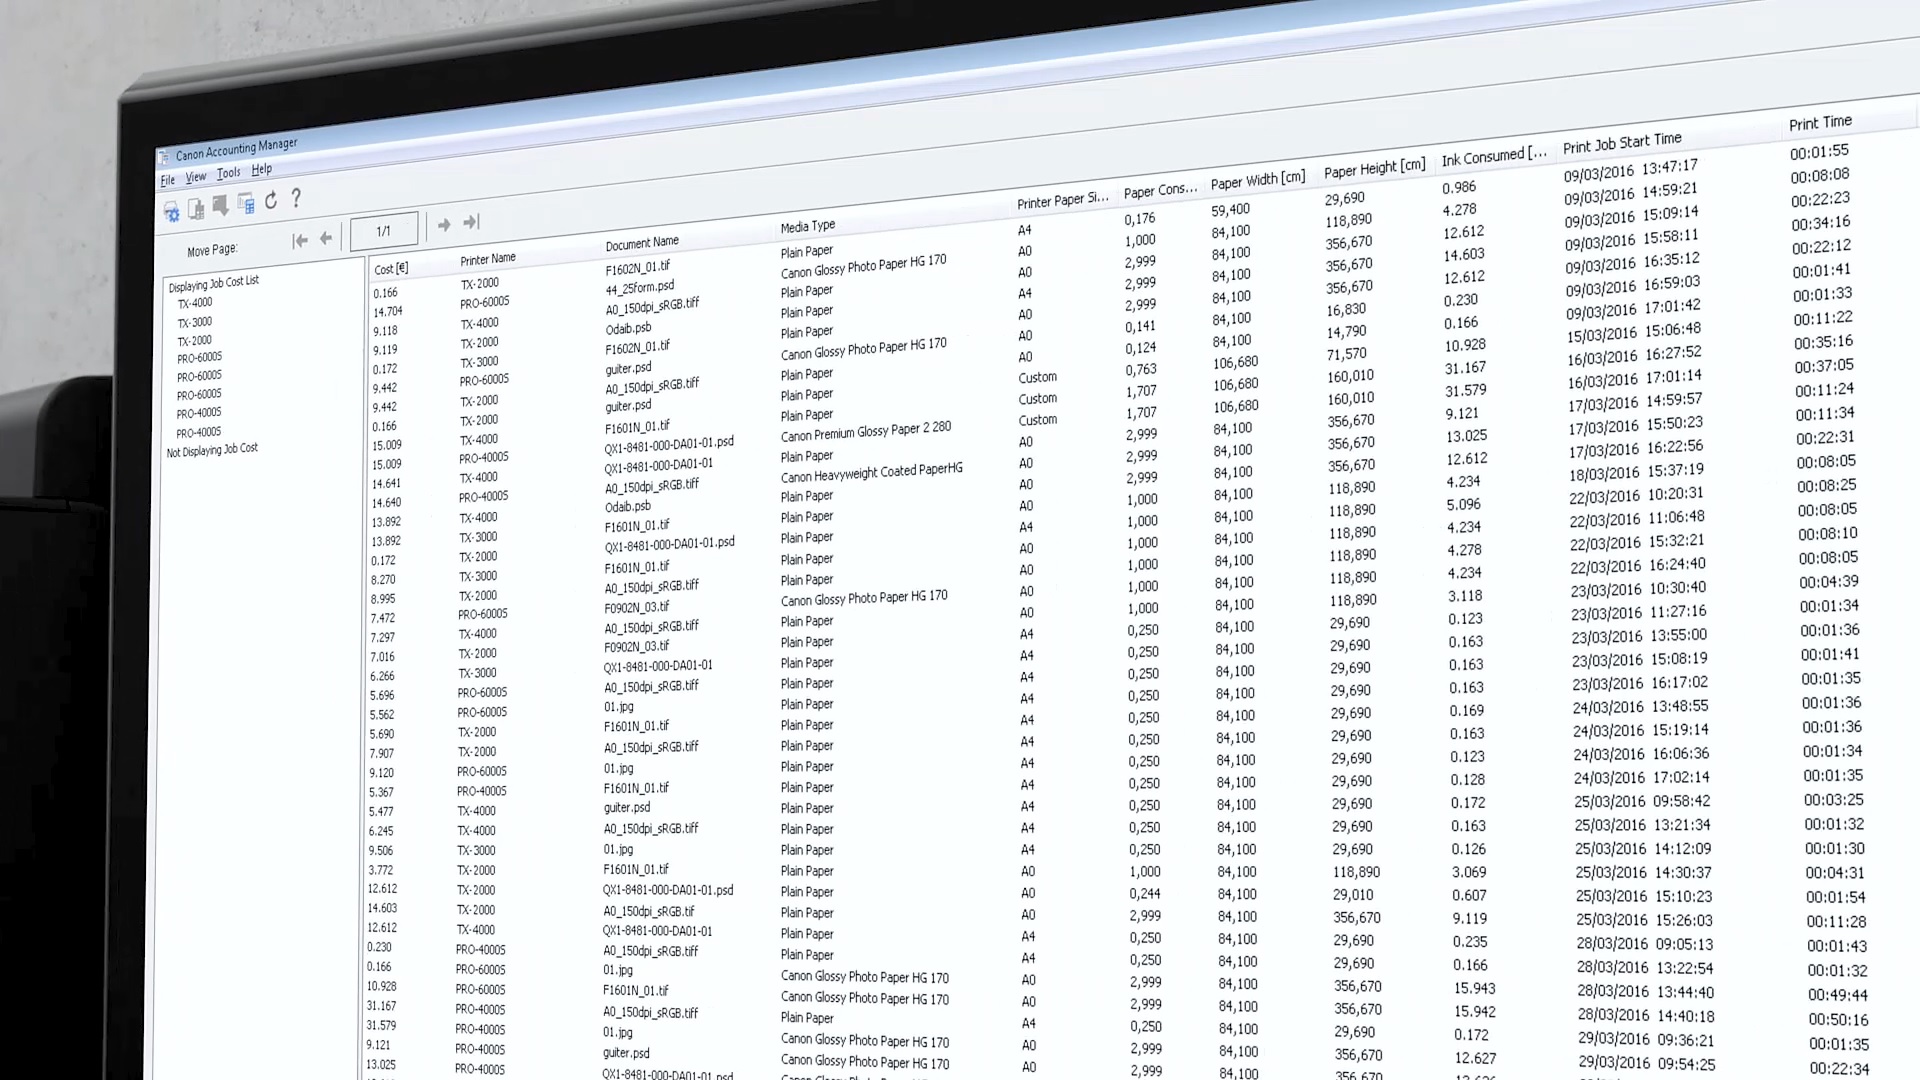The height and width of the screenshot is (1080, 1920).
Task: Click the ink consumed value 3.069
Action: (1469, 872)
